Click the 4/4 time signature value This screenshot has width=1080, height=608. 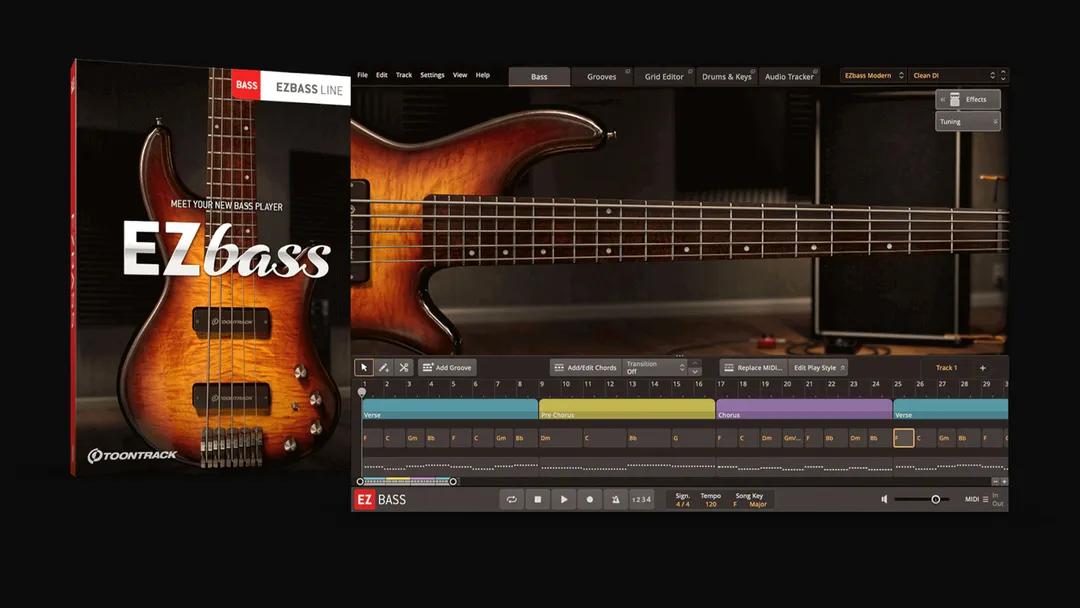(x=683, y=504)
